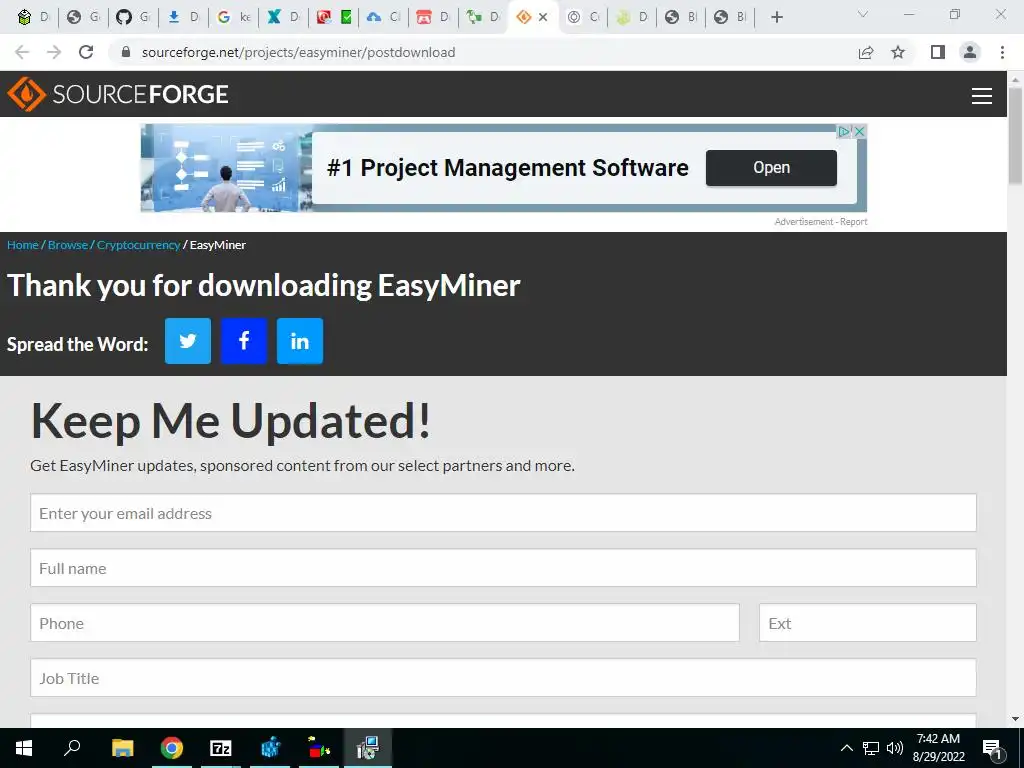Open the volume control
Screen dimensions: 1024x768
[x=895, y=748]
